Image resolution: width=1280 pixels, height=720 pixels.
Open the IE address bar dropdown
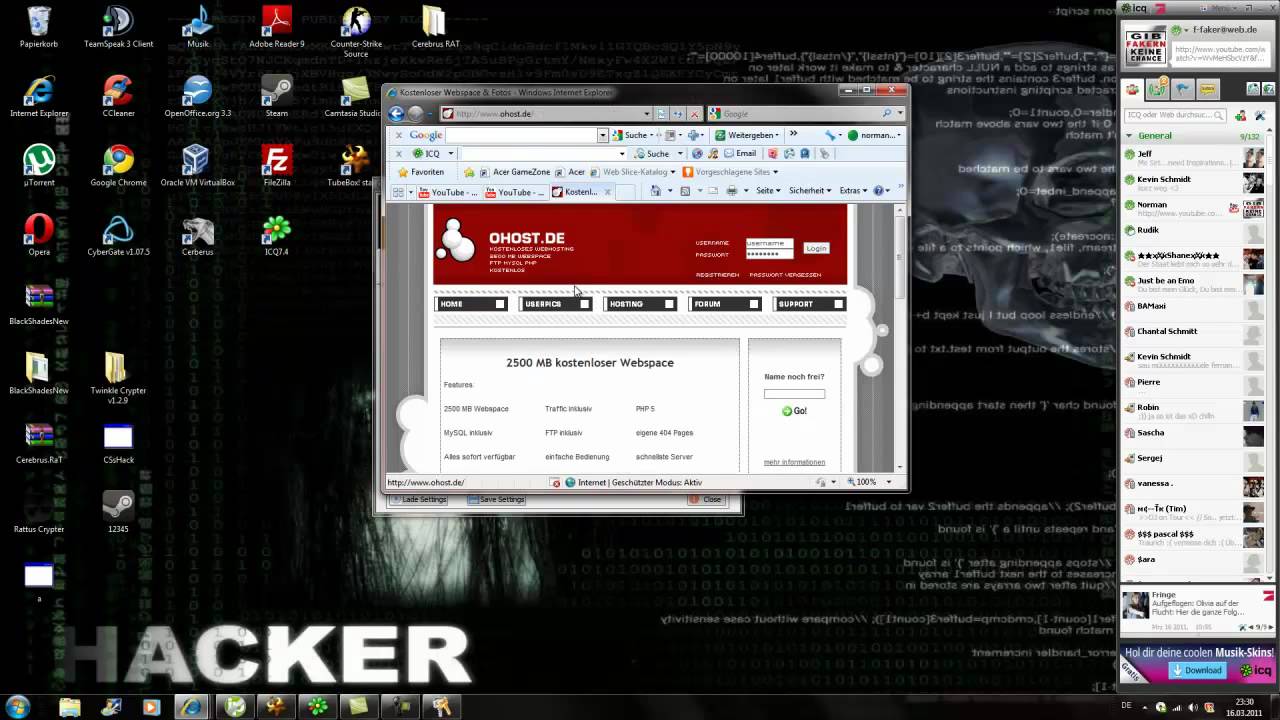click(647, 114)
